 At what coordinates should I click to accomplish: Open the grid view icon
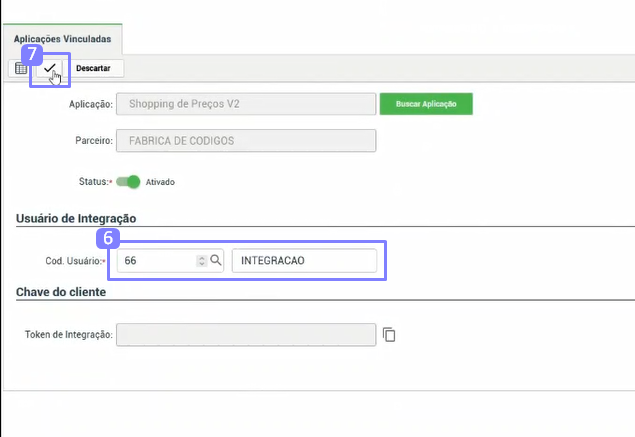20,68
